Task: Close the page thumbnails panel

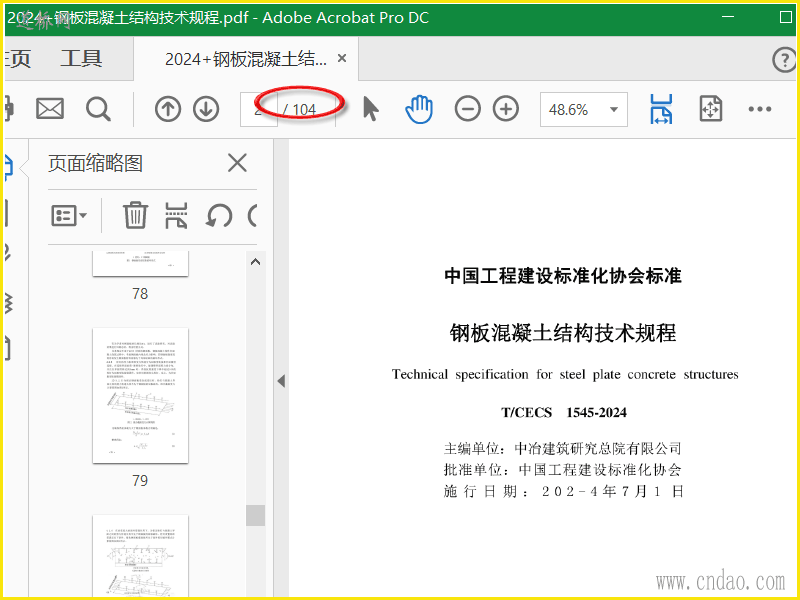Action: 237,163
